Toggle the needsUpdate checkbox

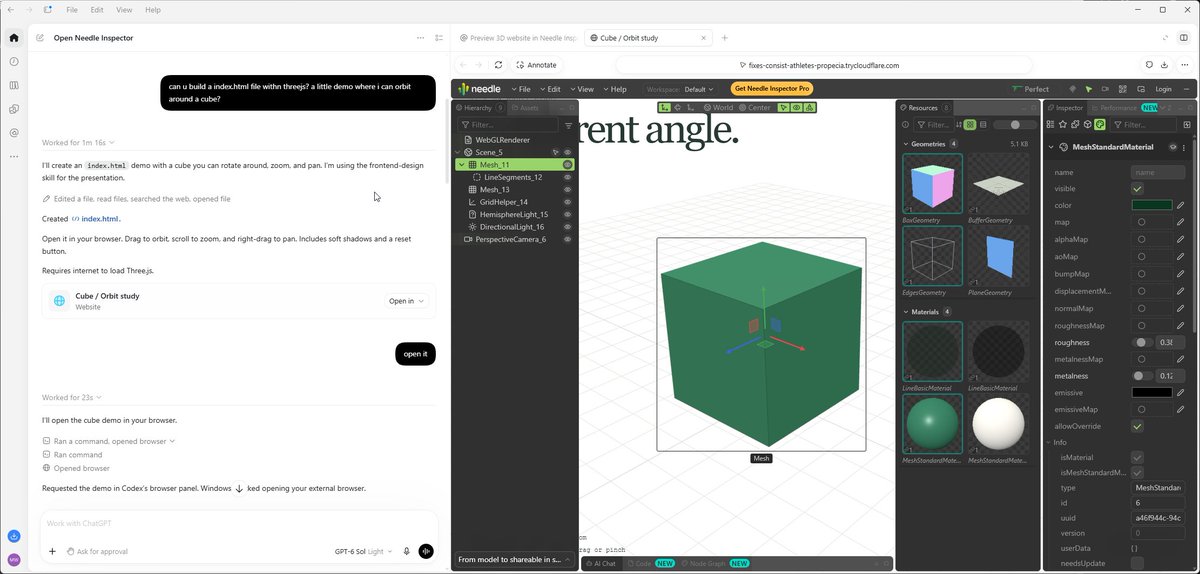pyautogui.click(x=1137, y=564)
